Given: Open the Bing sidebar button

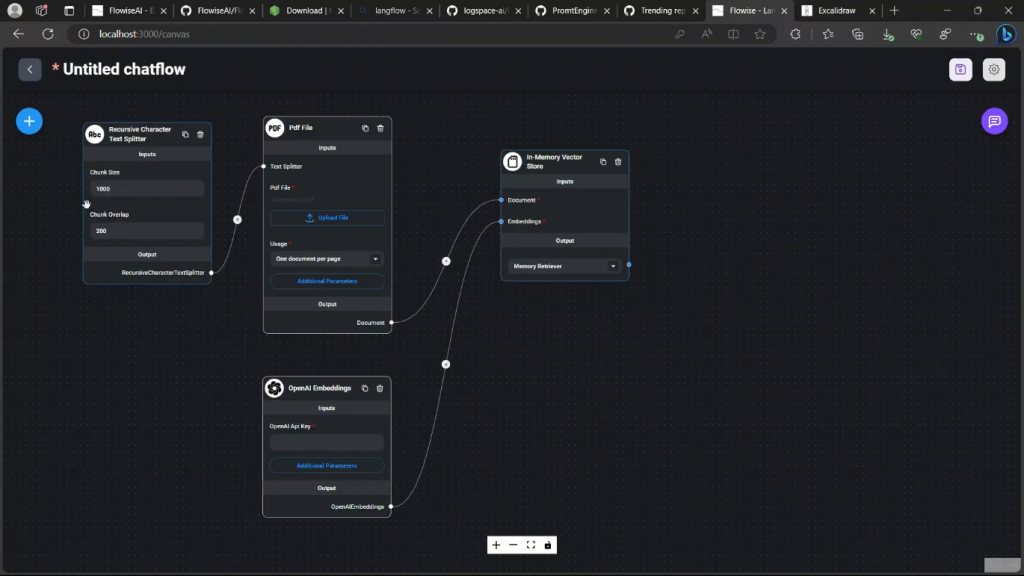Looking at the screenshot, I should click(1006, 34).
